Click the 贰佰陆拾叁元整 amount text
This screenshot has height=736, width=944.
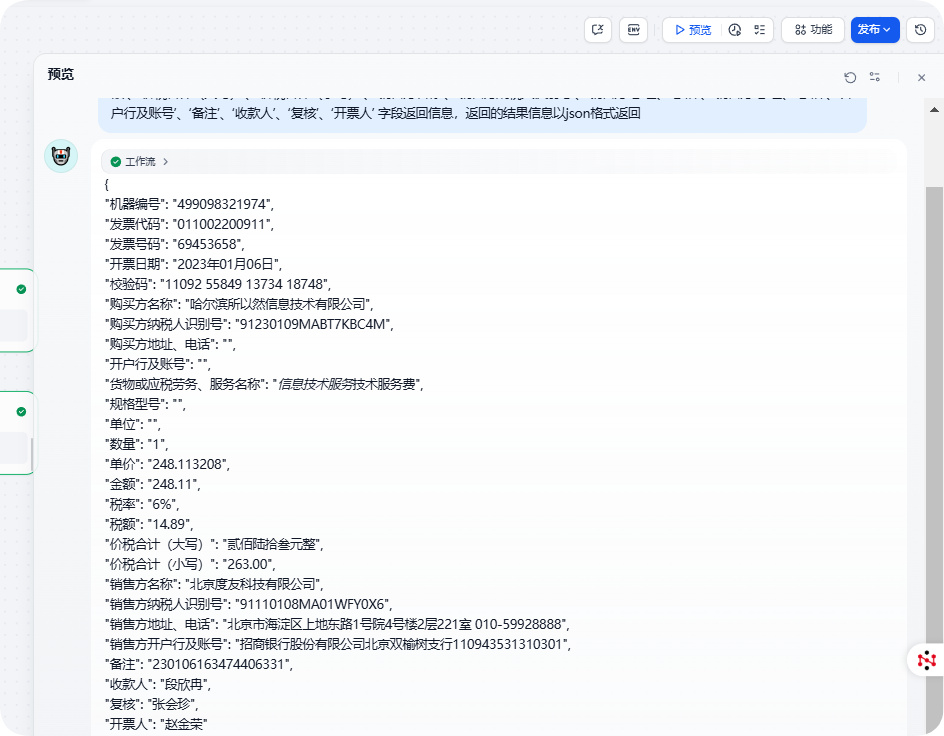[x=272, y=544]
